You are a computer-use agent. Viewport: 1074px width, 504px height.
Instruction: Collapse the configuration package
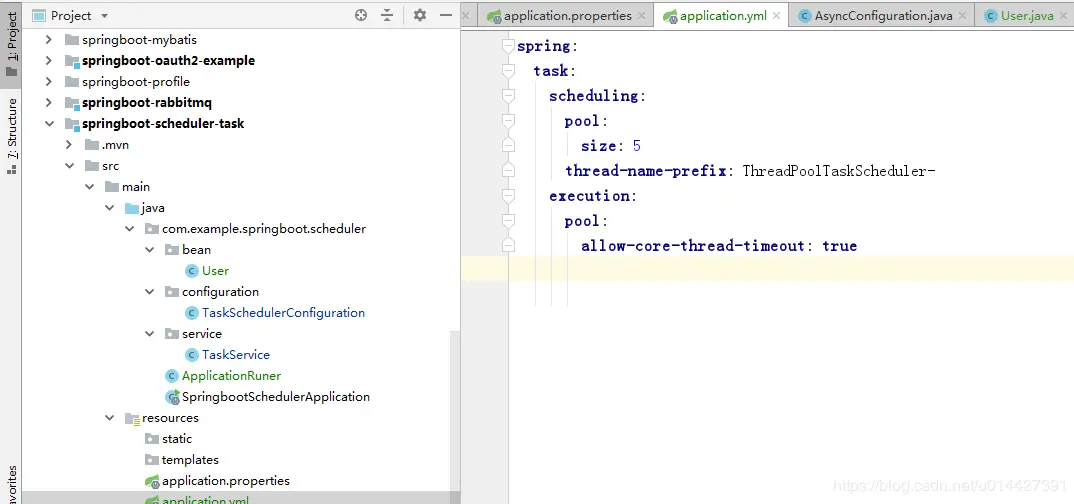click(150, 292)
